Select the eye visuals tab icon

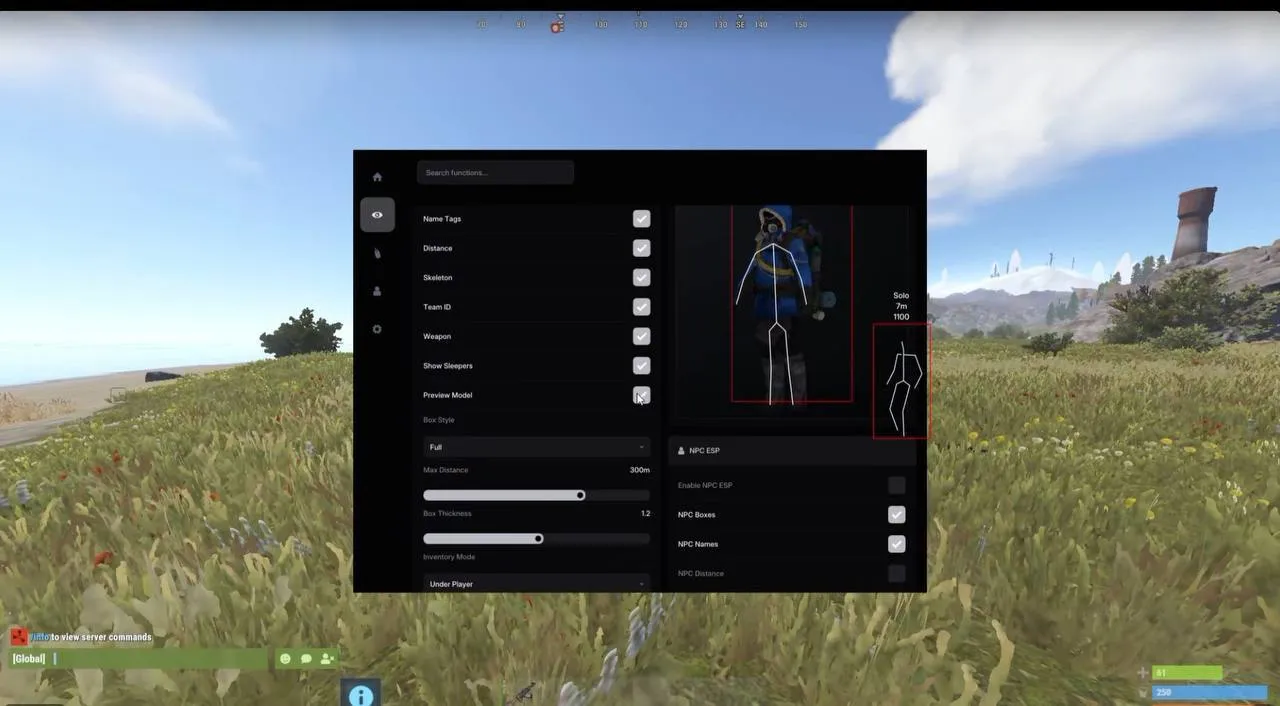[377, 215]
